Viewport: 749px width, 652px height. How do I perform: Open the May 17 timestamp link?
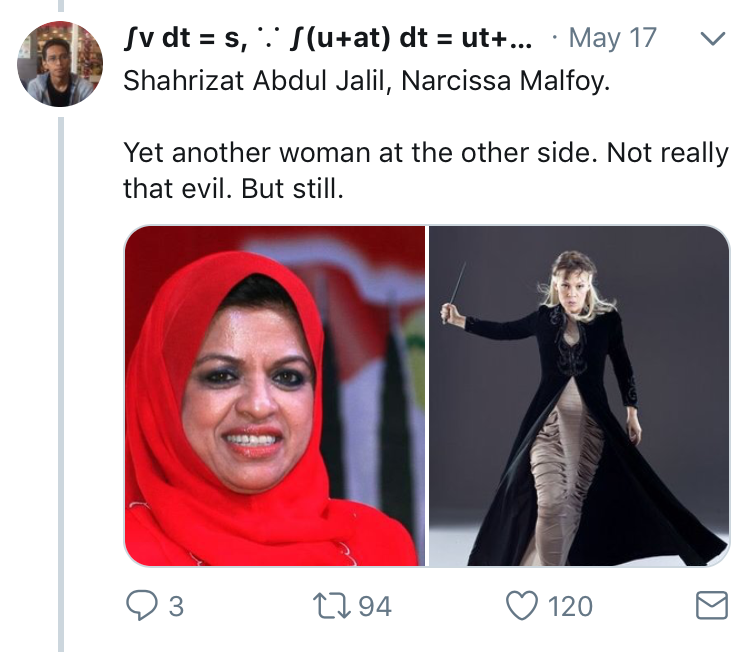pos(612,39)
